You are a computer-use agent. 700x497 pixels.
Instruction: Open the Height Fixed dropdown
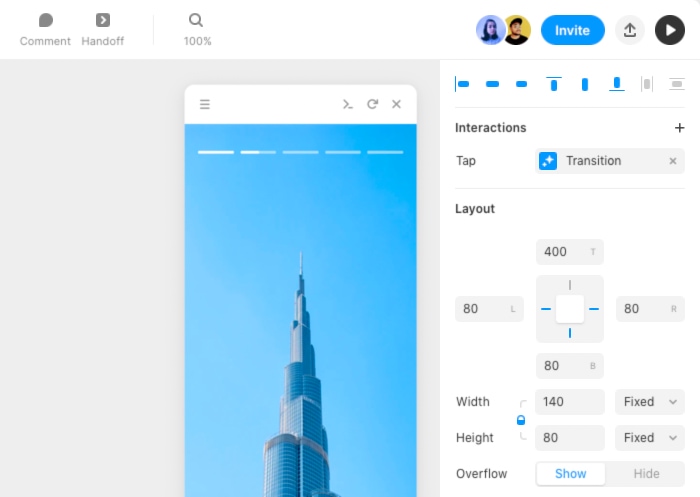650,438
